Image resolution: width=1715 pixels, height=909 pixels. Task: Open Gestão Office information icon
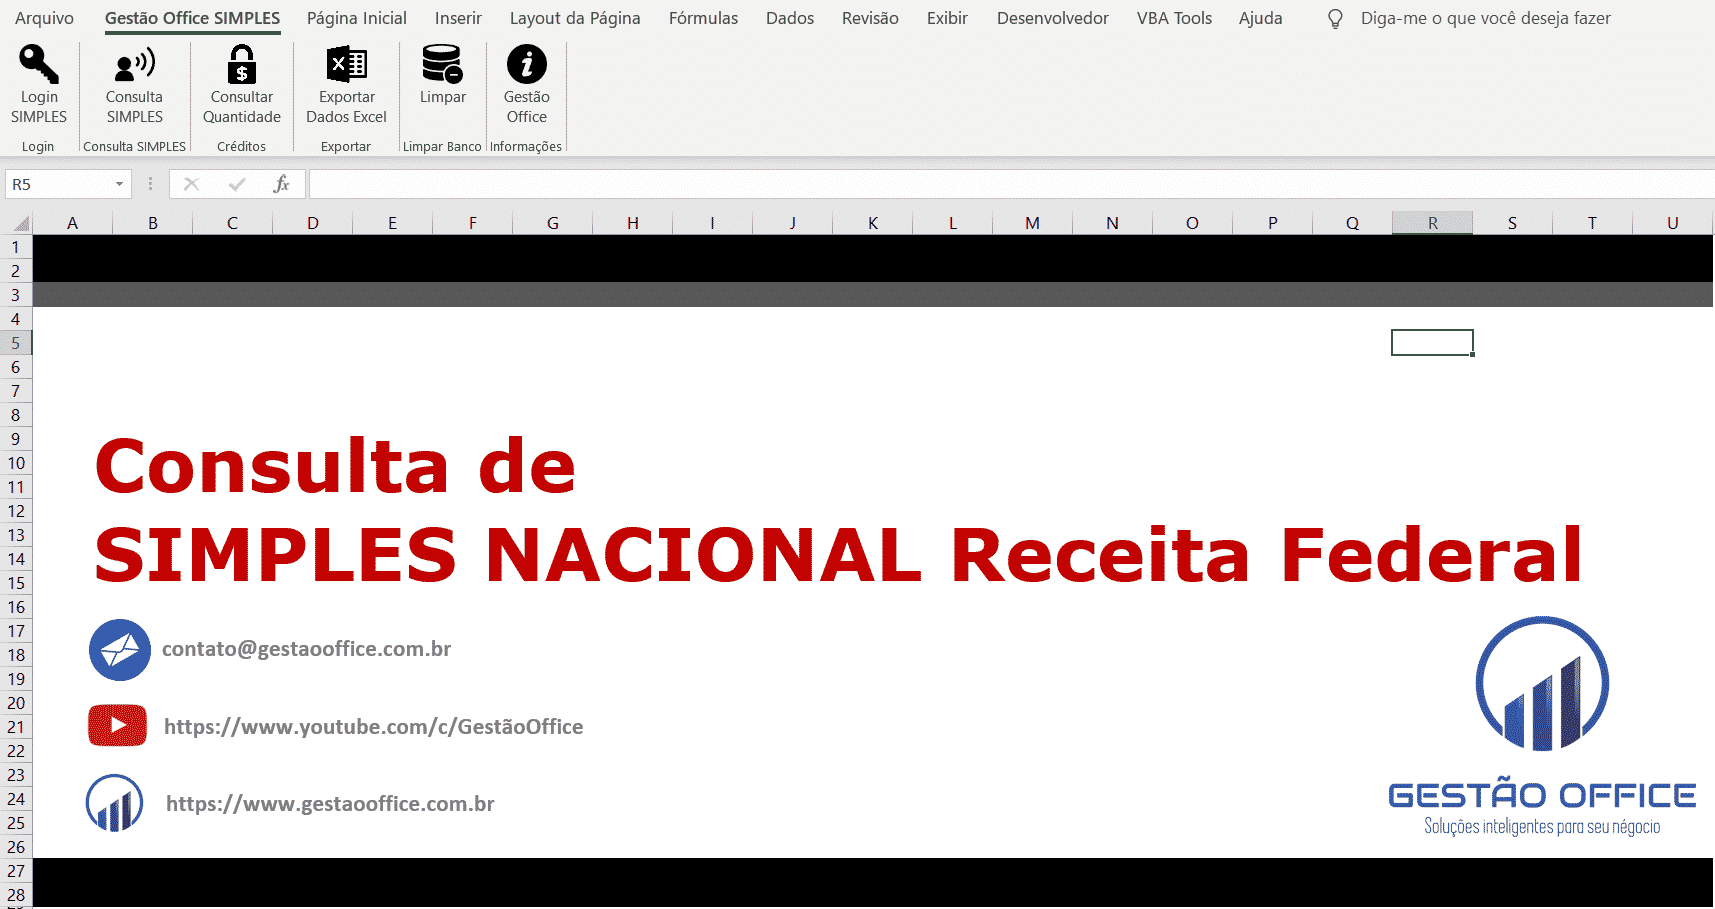coord(526,65)
